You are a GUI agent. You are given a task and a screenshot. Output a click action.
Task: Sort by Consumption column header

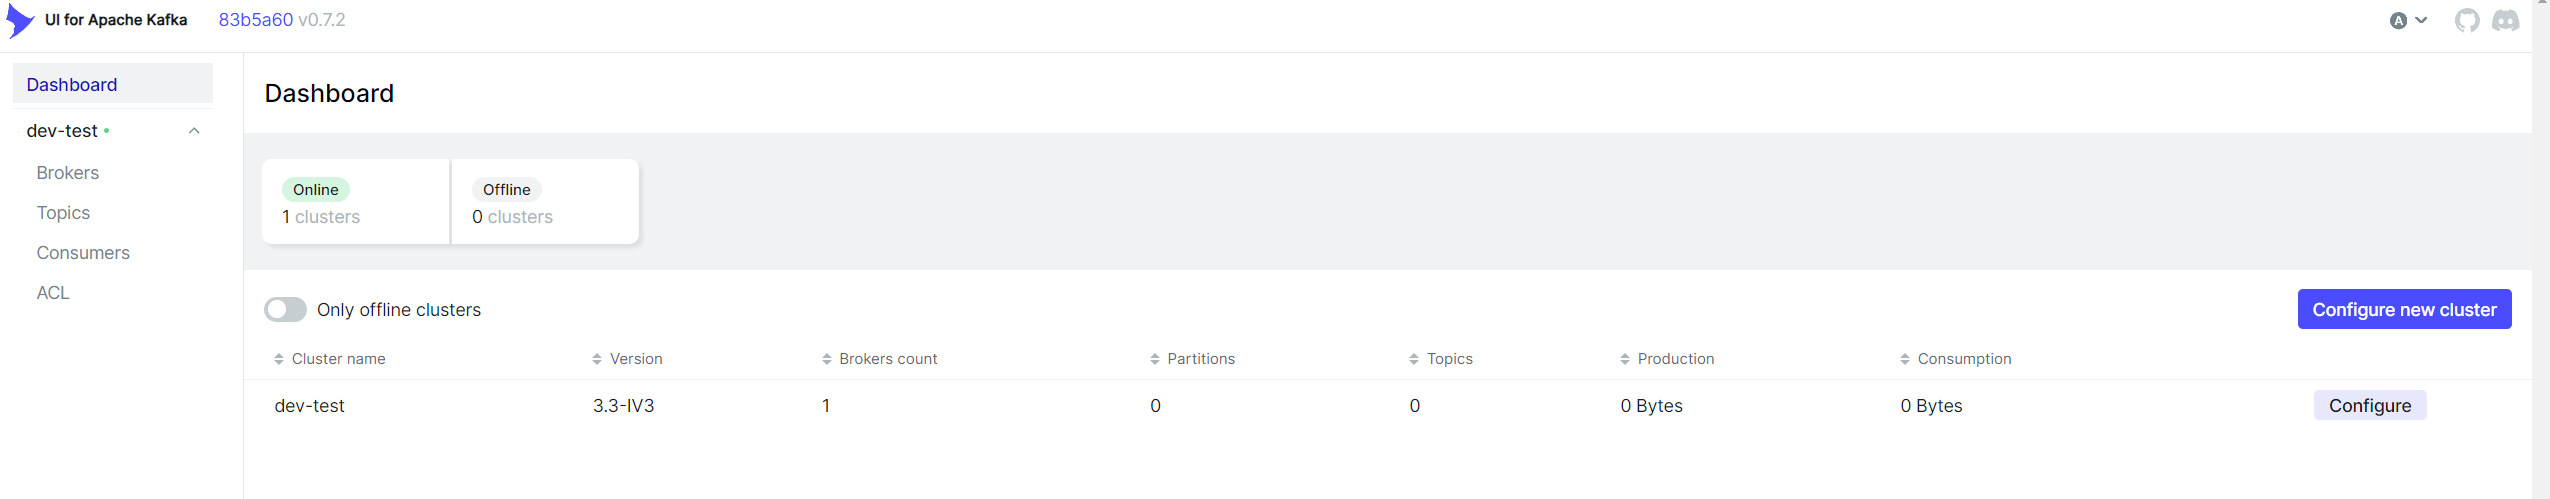coord(1955,359)
